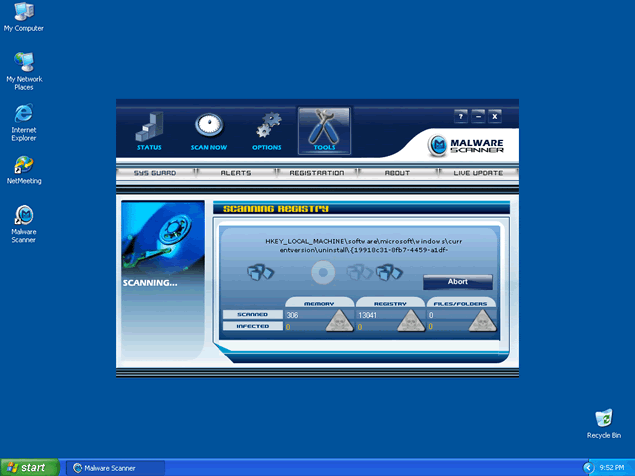
Task: Click the Malware Scanner logo
Action: (468, 146)
